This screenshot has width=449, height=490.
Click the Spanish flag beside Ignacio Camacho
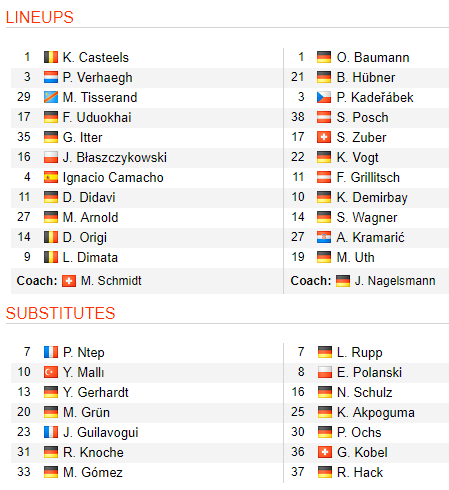point(51,177)
